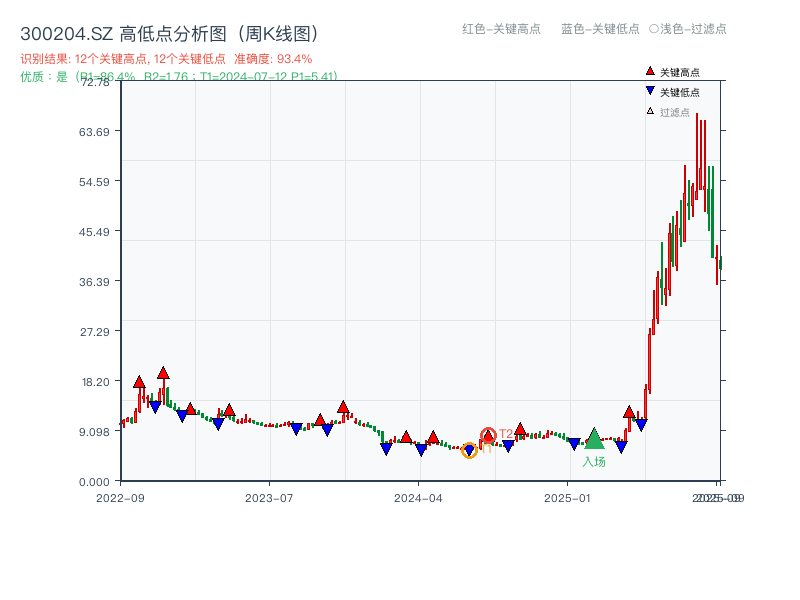
Task: Click x-axis date label 2025-01
Action: pyautogui.click(x=567, y=498)
